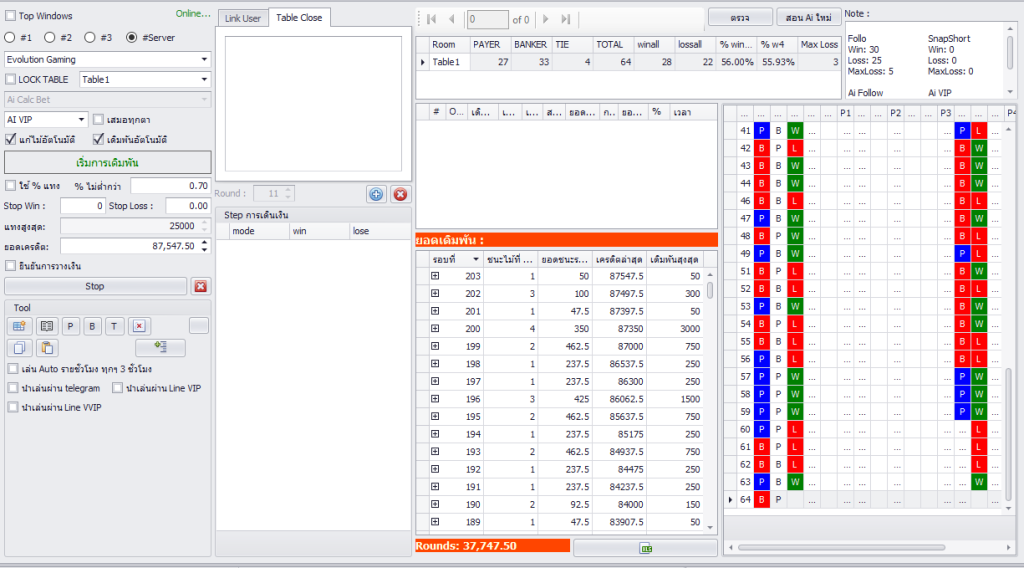
Task: Click the Stop Win input field
Action: tap(82, 206)
